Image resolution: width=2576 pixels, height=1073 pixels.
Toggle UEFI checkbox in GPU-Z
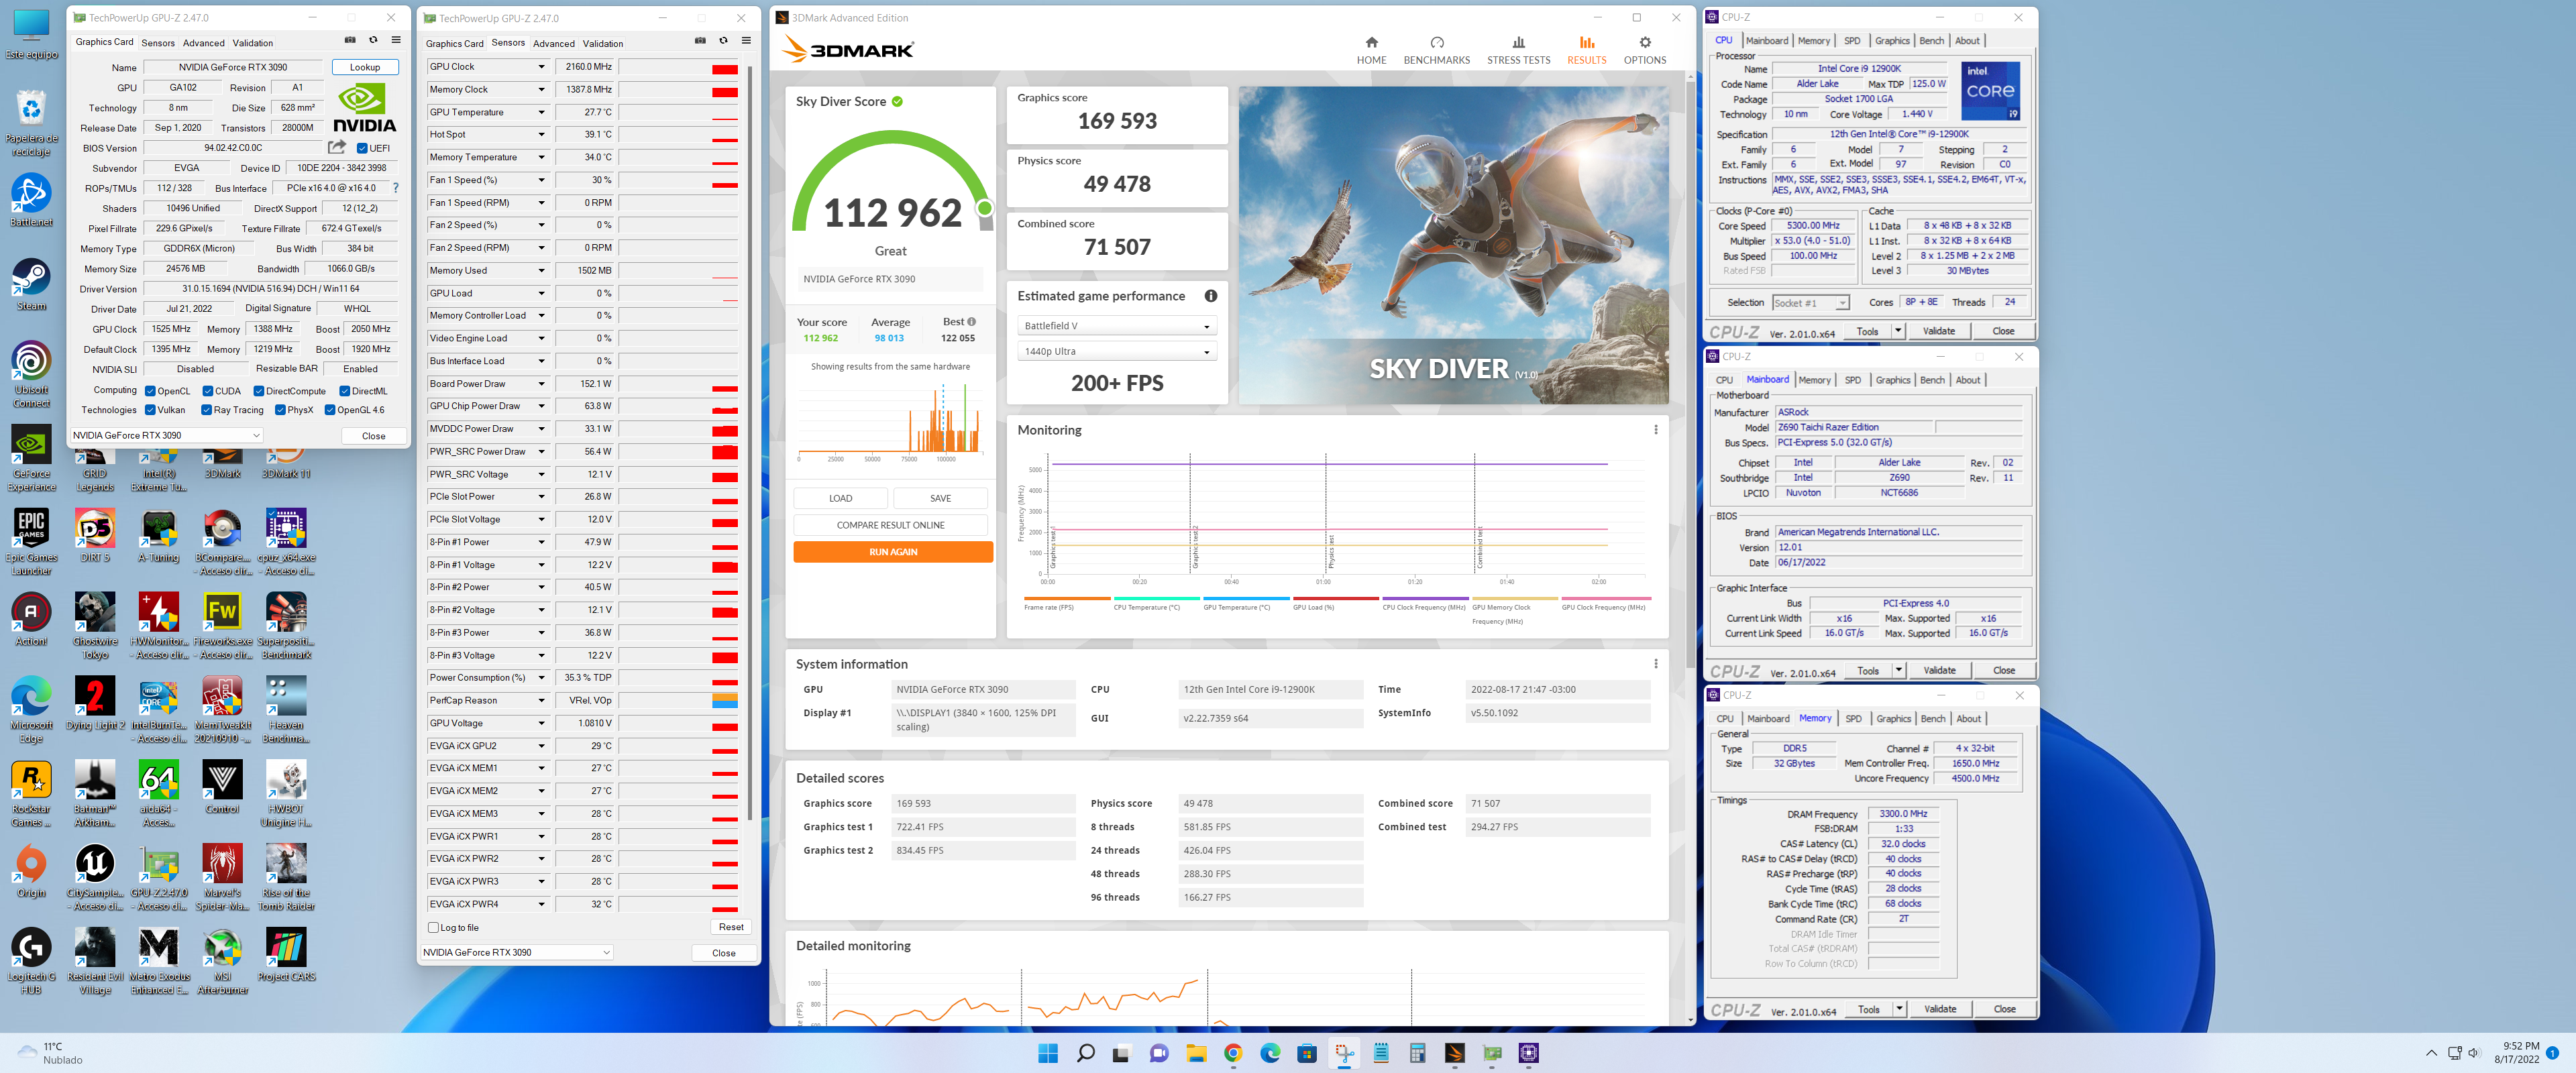(362, 148)
